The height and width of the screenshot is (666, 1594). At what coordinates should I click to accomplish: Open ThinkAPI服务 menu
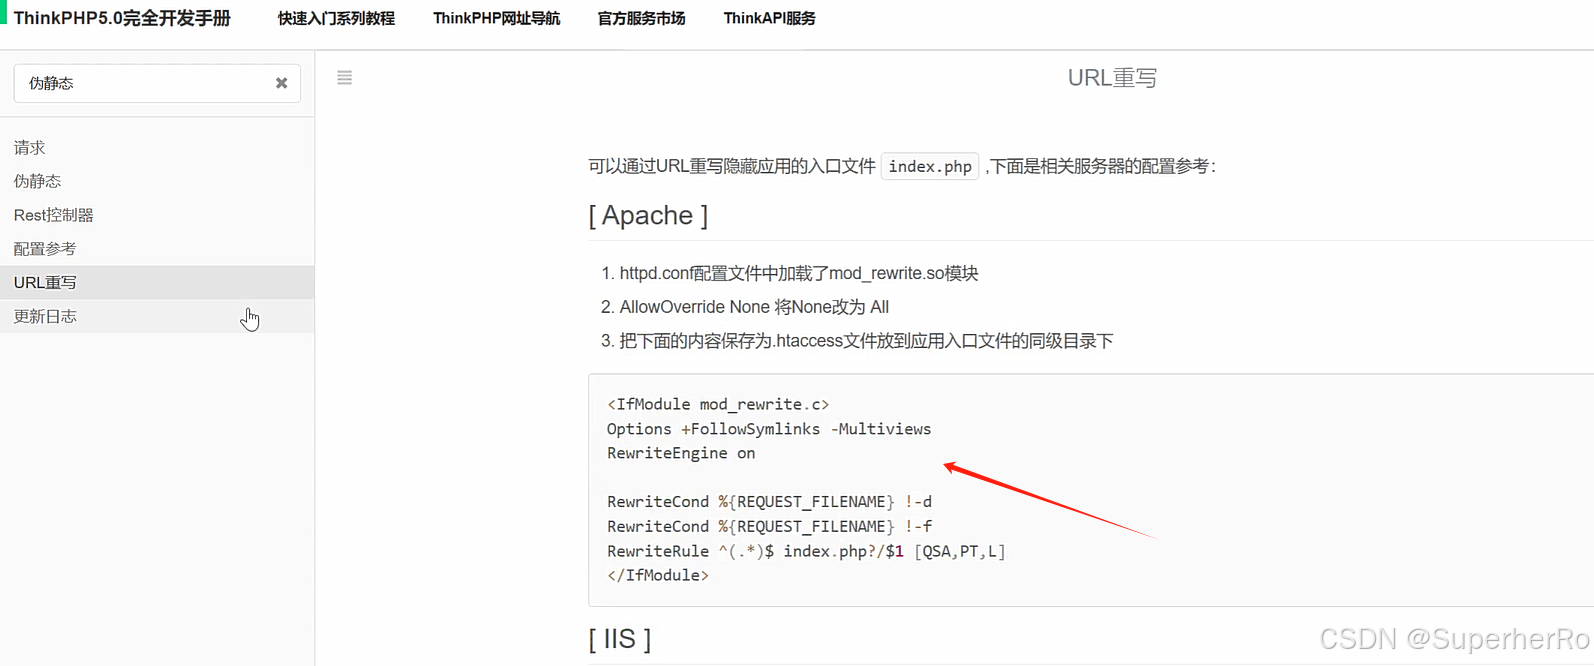click(x=769, y=18)
